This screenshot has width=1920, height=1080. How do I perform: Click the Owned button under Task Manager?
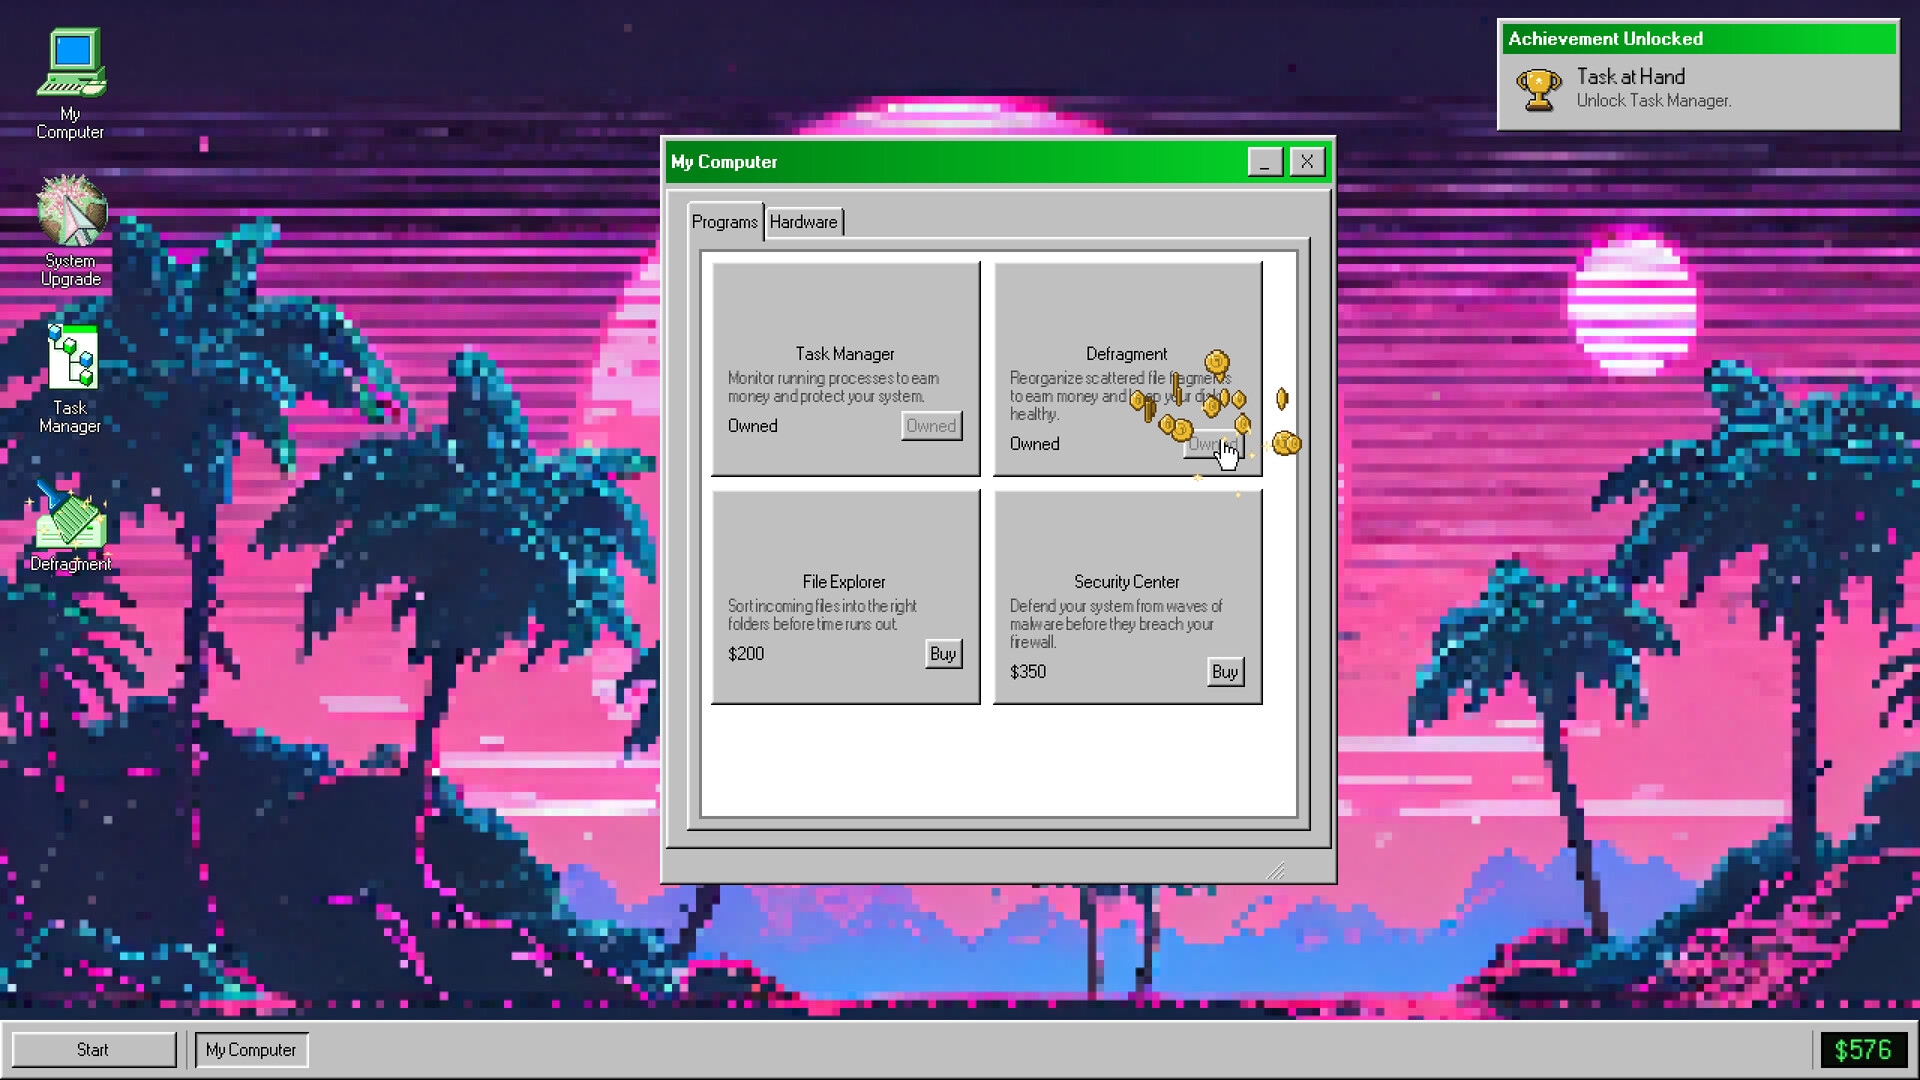pos(931,426)
